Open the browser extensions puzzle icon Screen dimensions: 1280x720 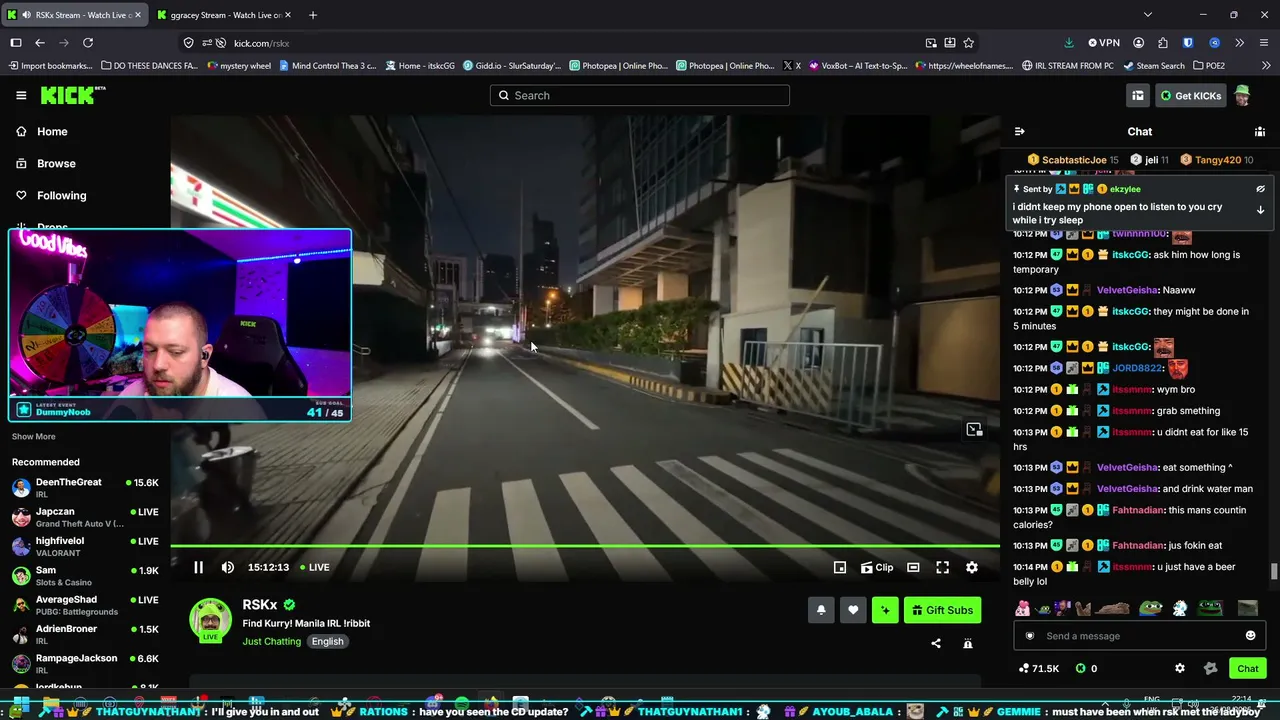(x=1163, y=43)
